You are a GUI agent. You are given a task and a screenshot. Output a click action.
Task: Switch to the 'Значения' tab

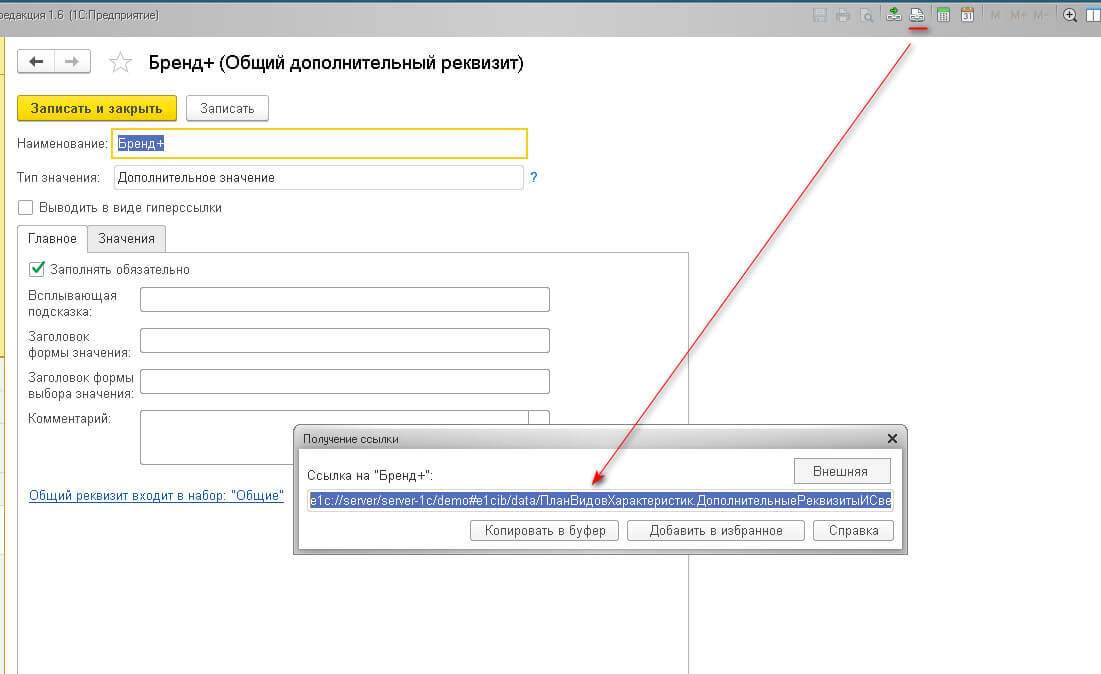pyautogui.click(x=126, y=238)
